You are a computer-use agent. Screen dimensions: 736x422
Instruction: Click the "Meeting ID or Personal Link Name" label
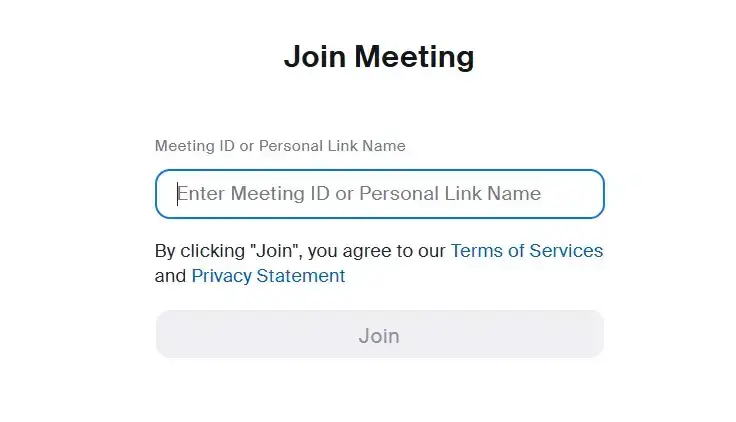(280, 146)
